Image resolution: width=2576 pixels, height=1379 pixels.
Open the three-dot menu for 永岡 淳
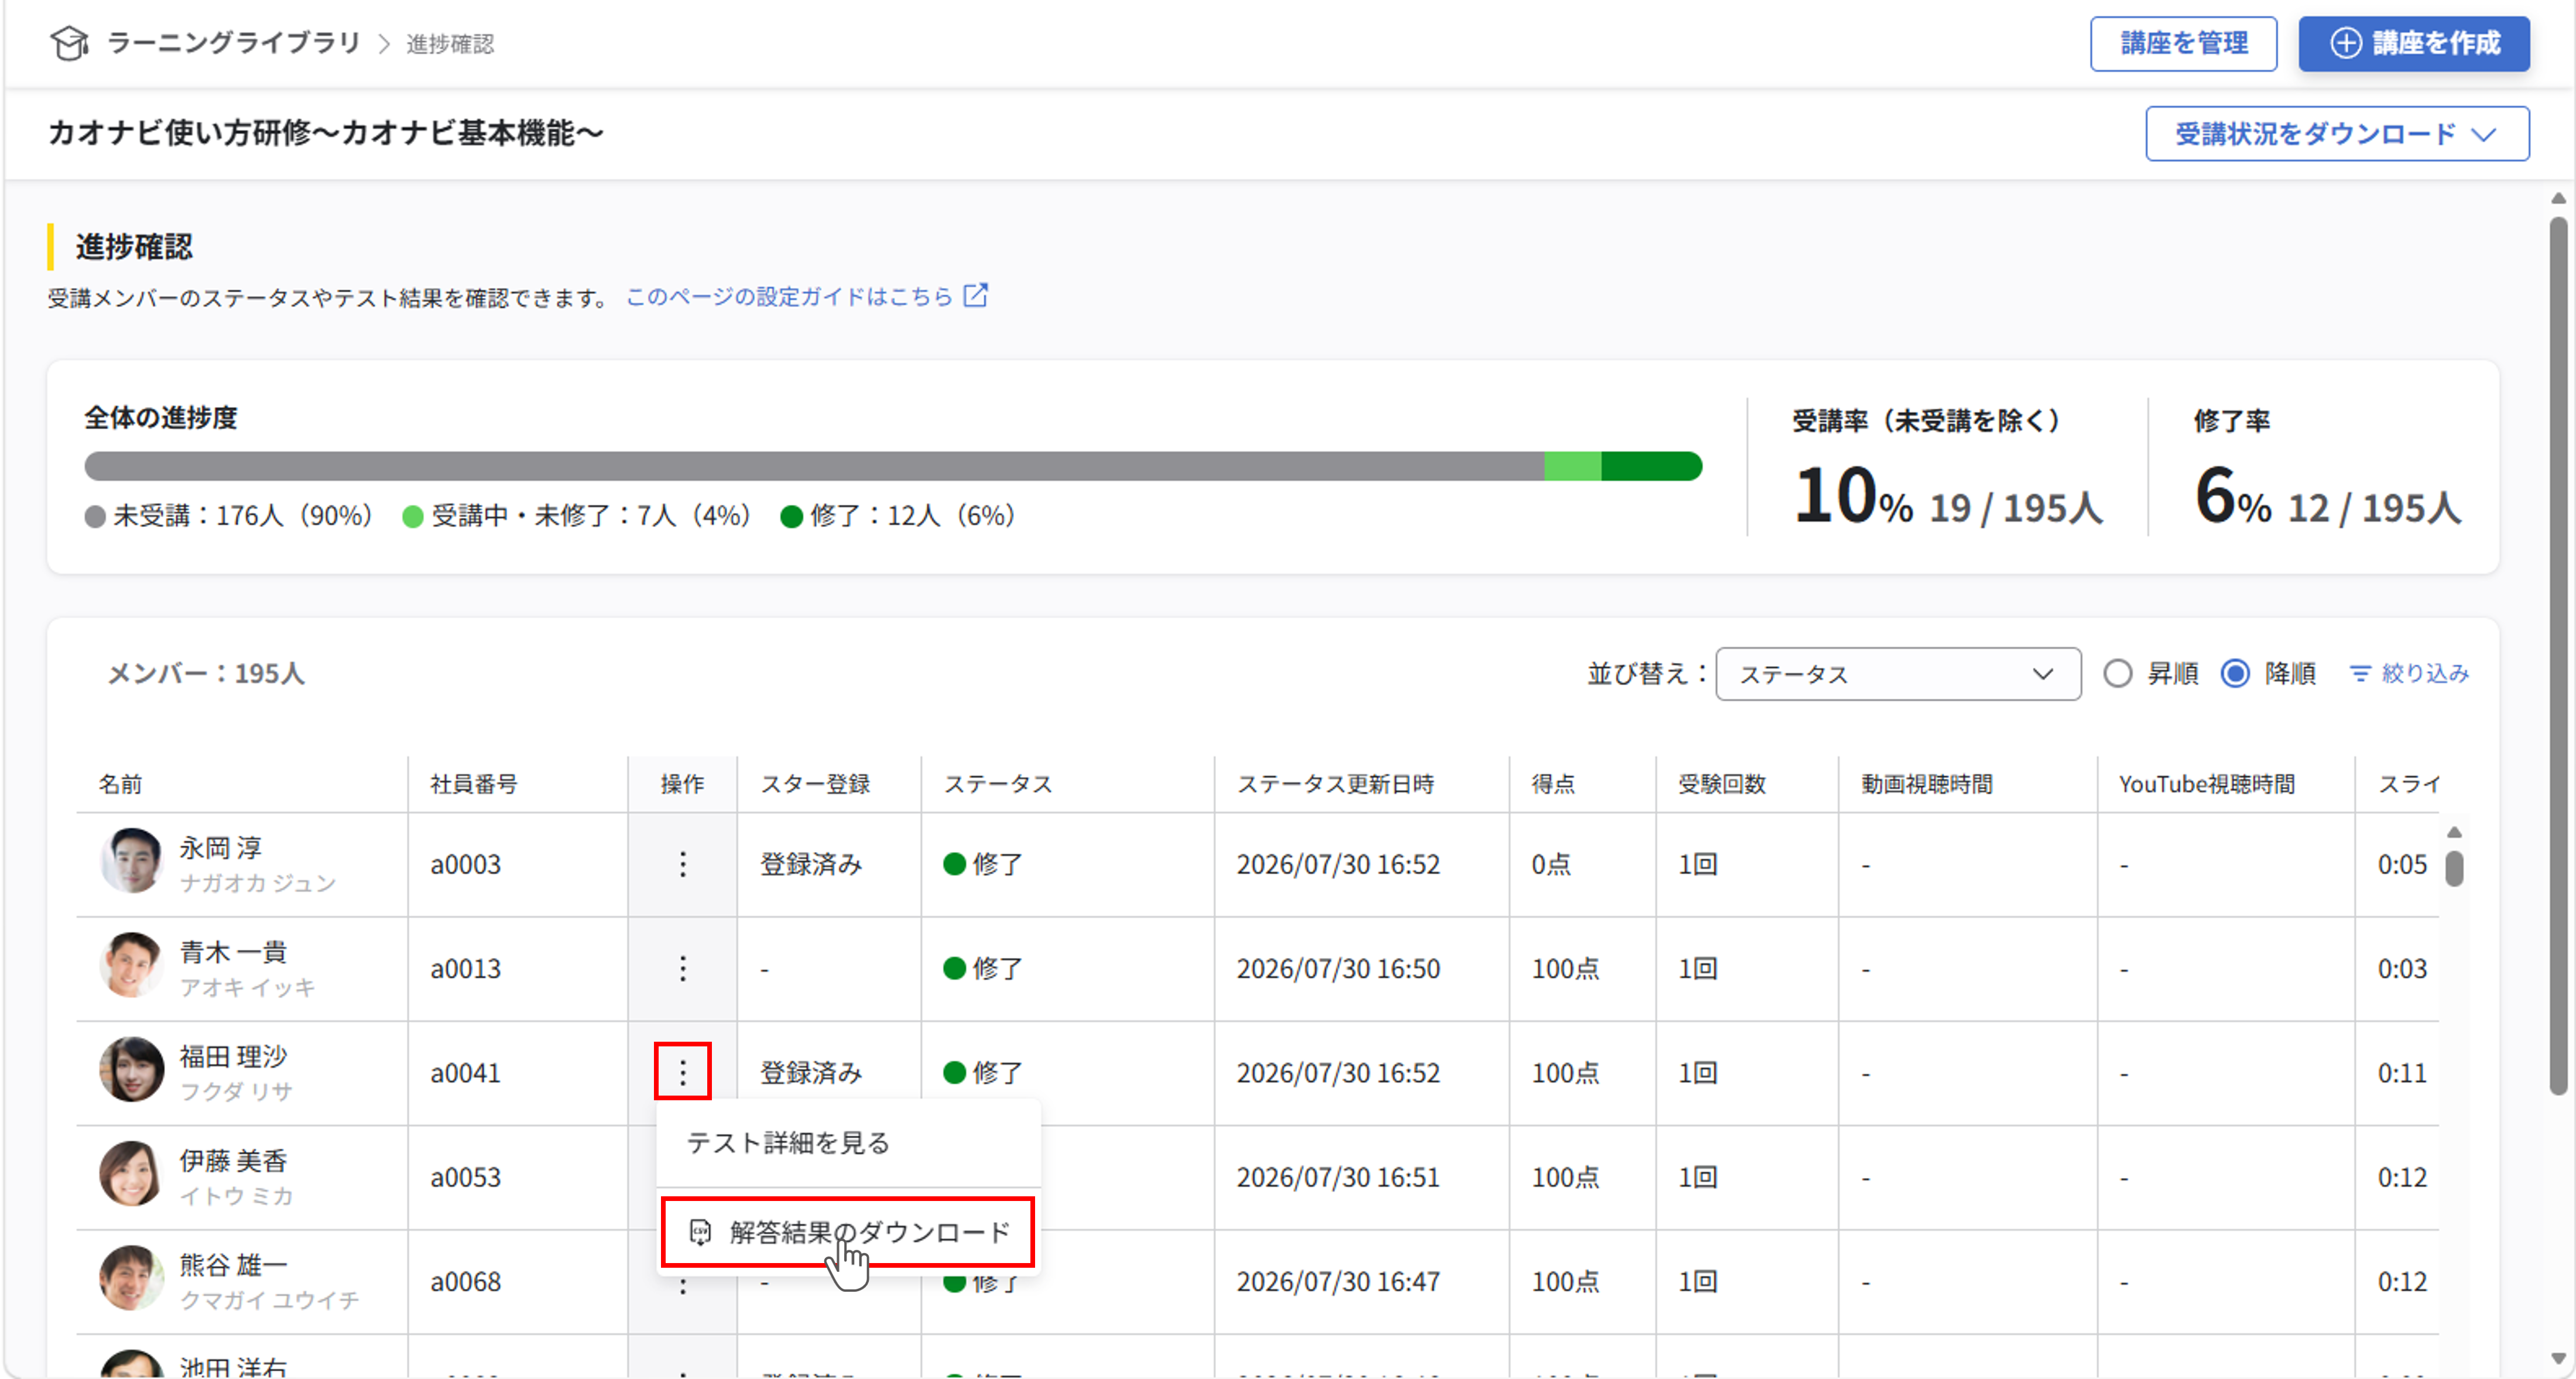point(683,864)
